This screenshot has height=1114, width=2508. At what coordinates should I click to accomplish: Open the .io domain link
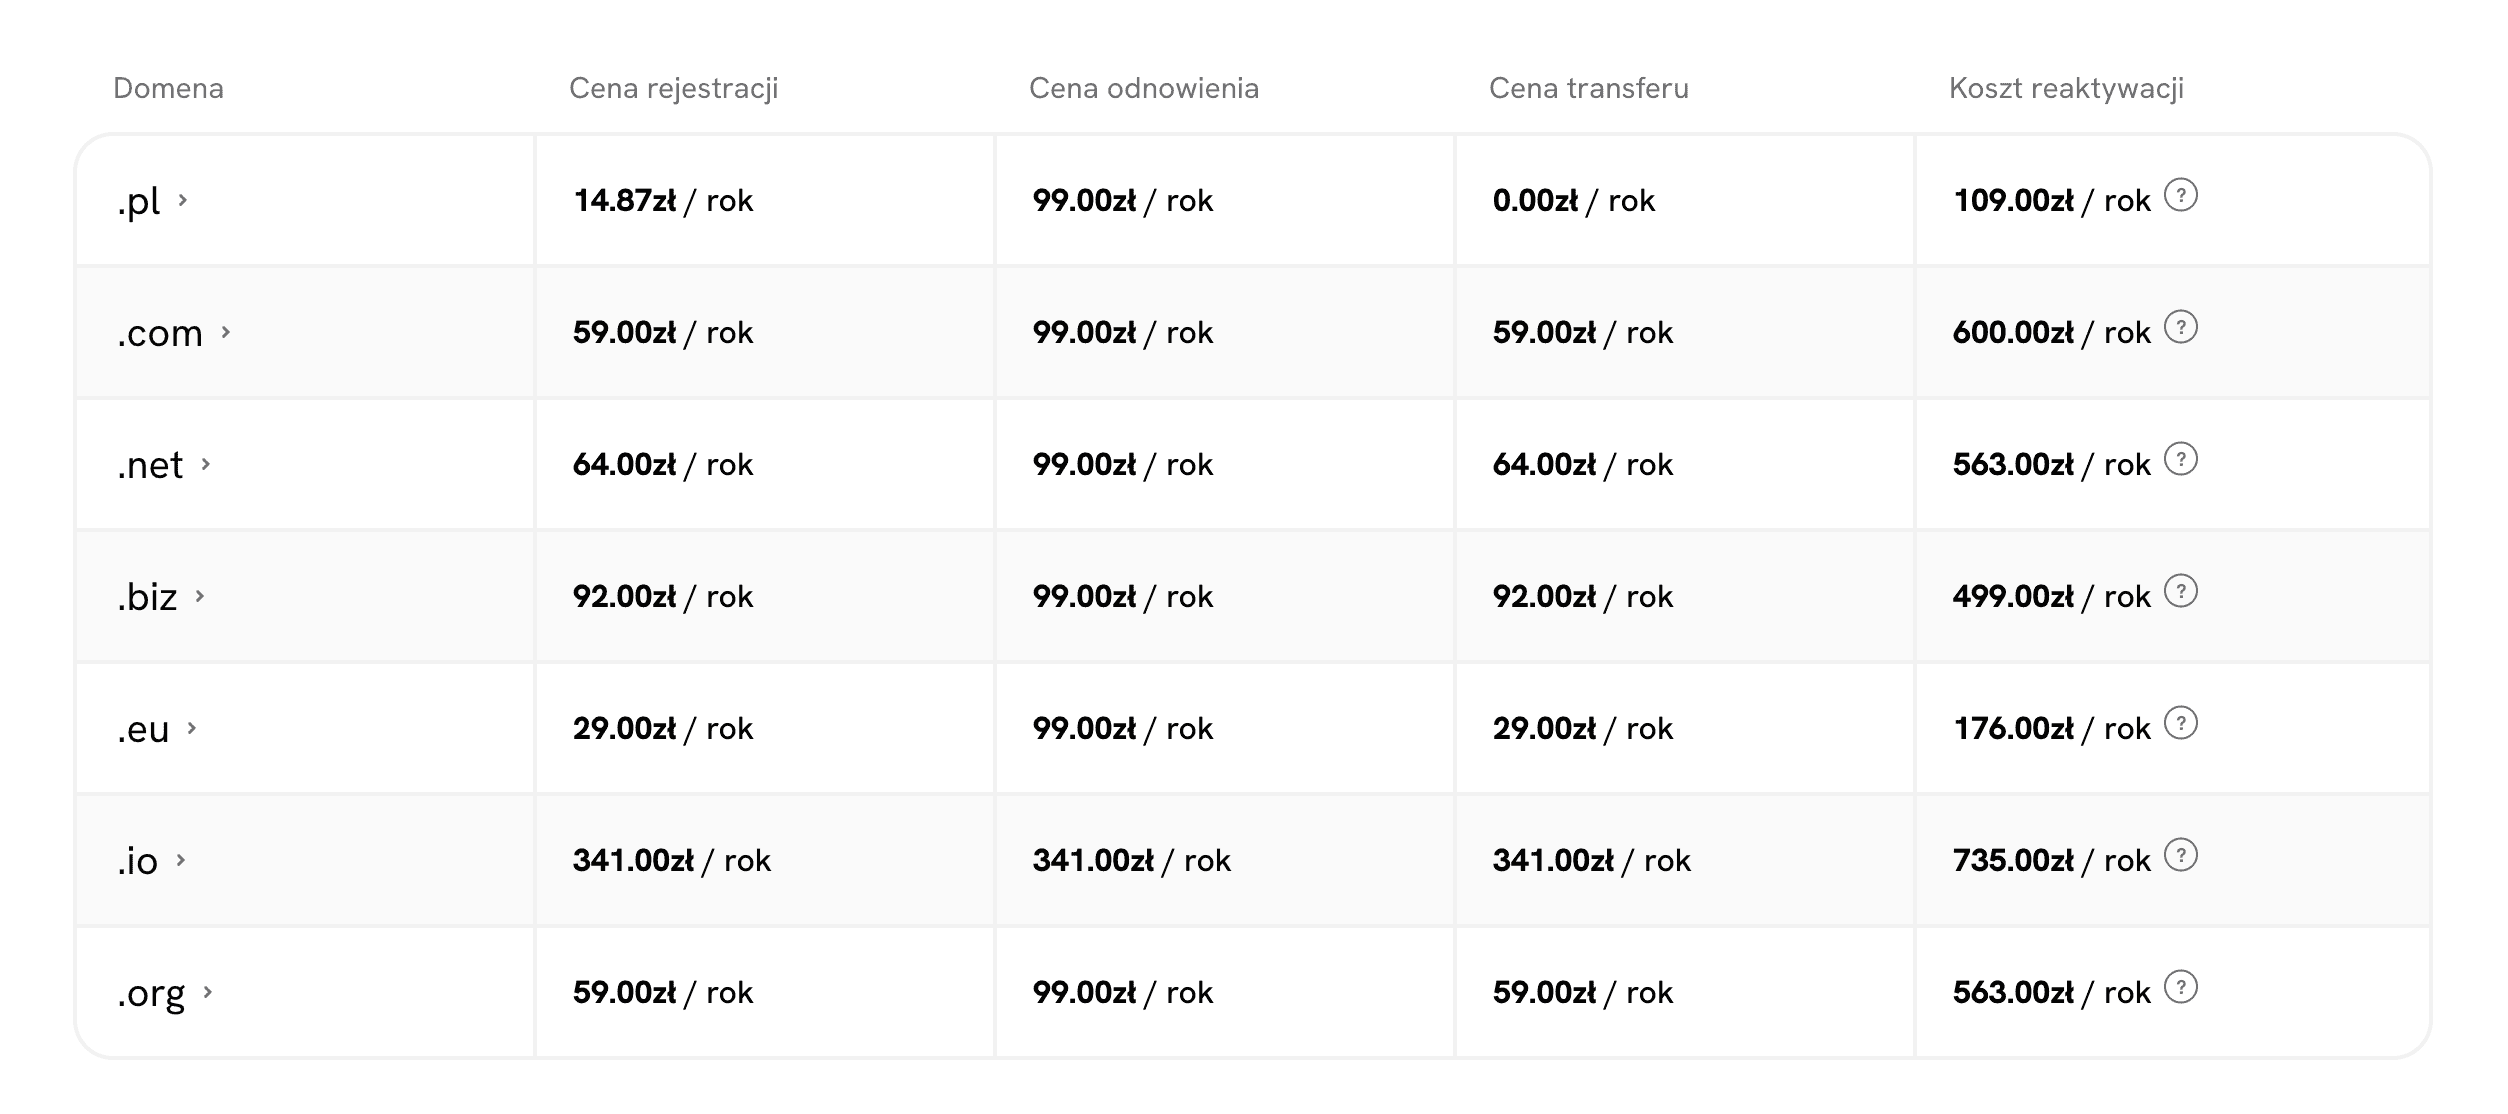(138, 861)
